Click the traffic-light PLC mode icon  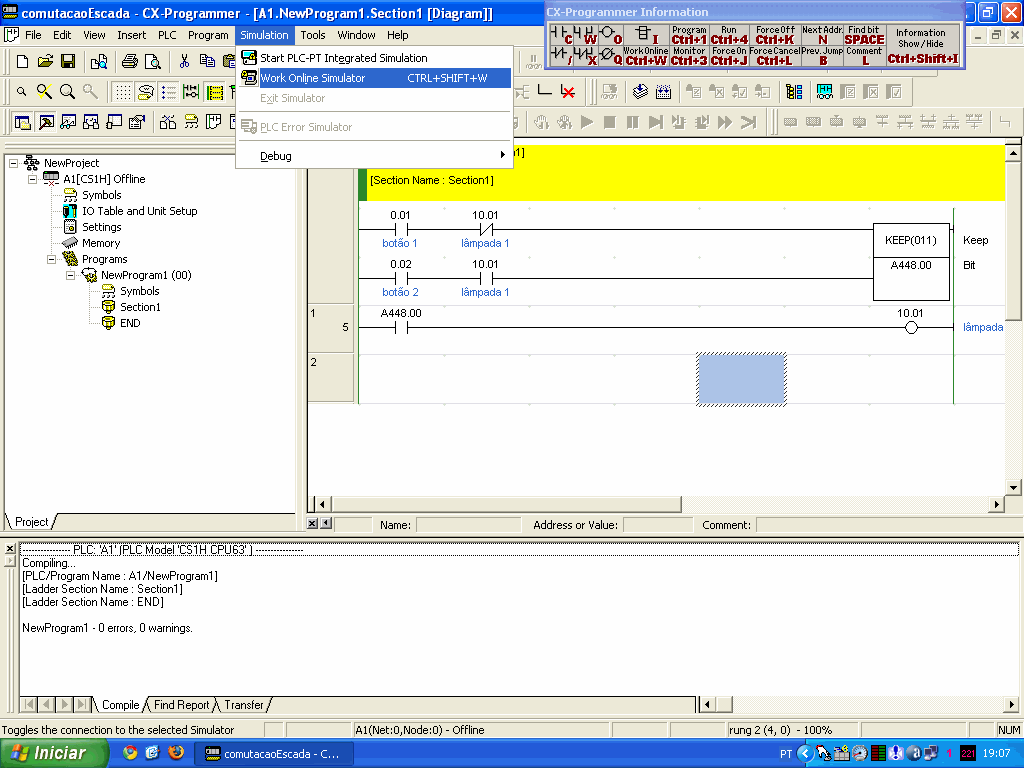click(x=794, y=92)
